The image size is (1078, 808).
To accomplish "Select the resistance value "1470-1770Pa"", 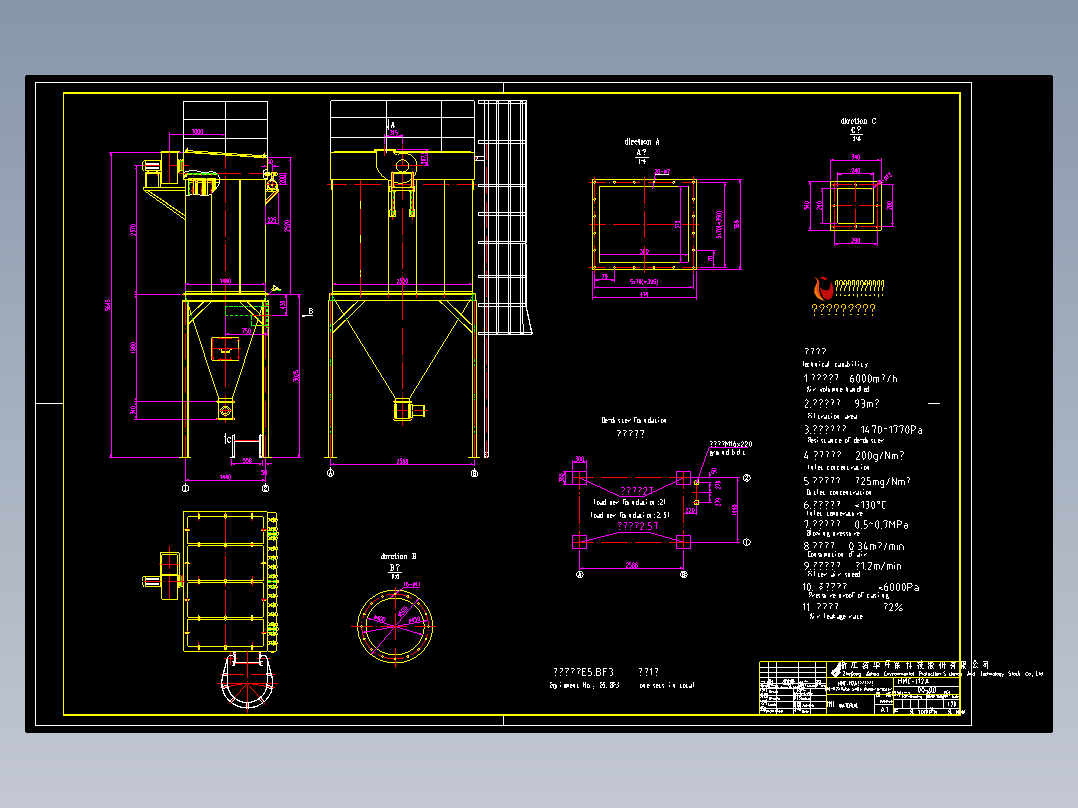I will pos(891,430).
